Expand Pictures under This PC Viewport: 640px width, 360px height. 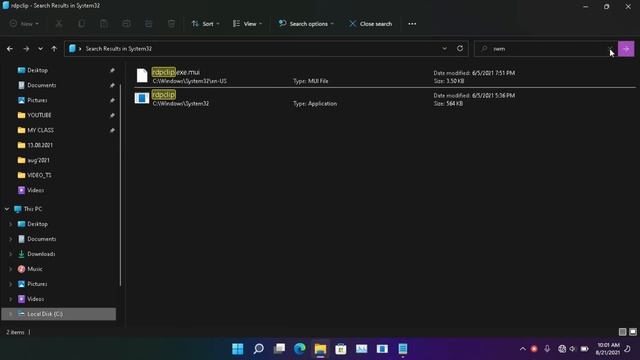point(11,284)
